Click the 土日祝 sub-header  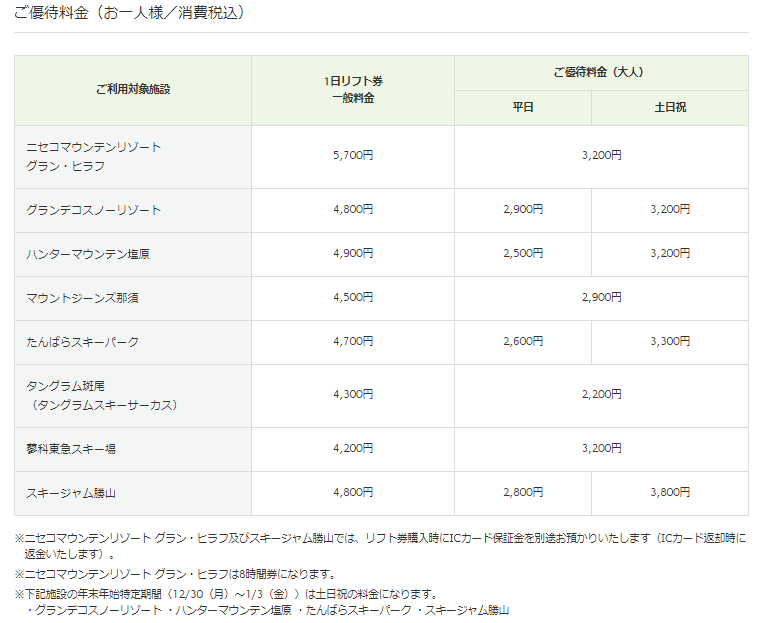click(x=670, y=108)
